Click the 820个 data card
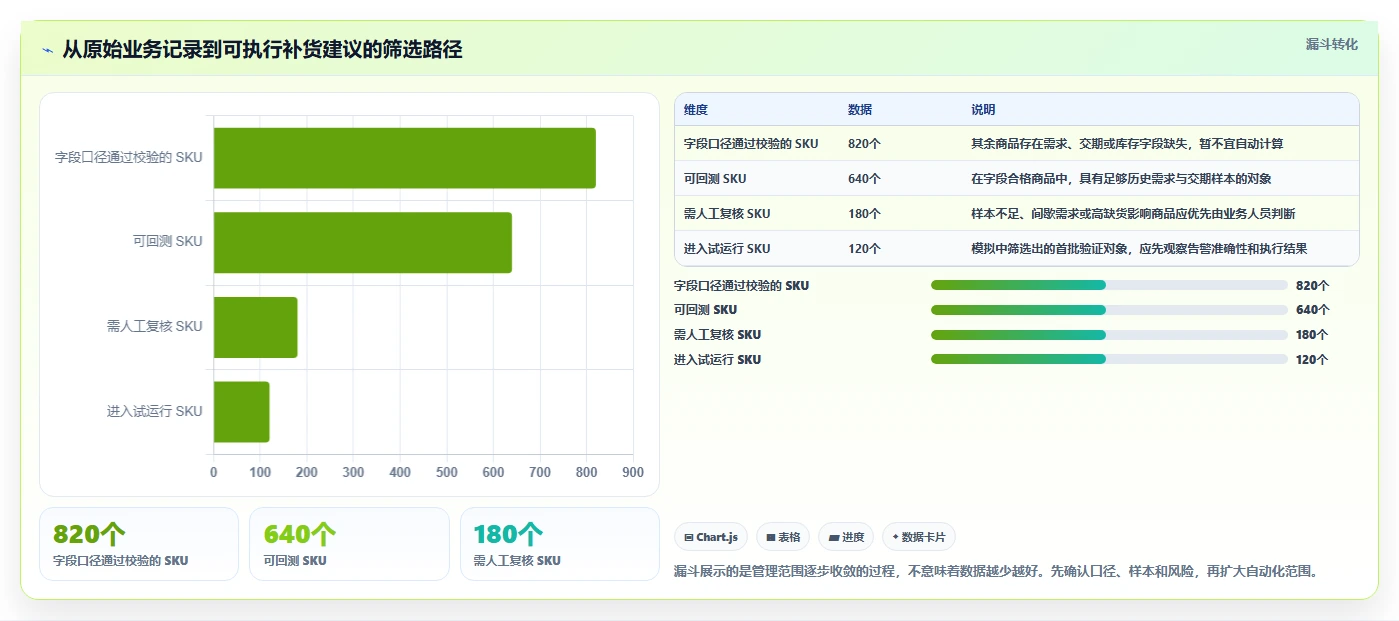 pos(139,544)
